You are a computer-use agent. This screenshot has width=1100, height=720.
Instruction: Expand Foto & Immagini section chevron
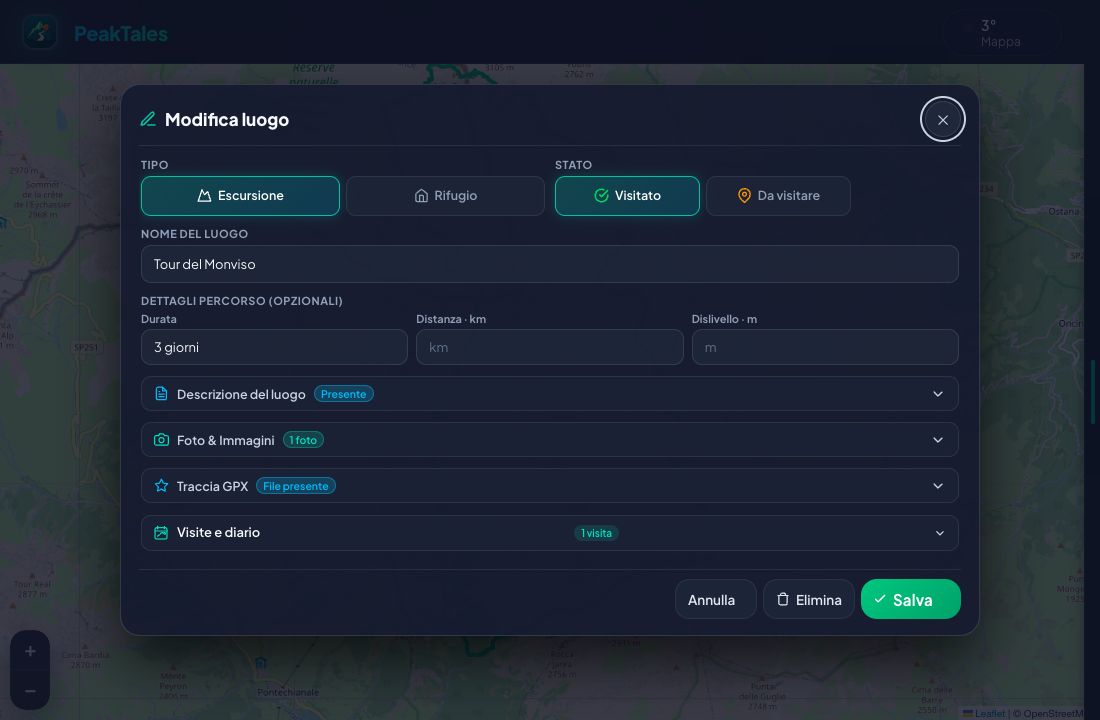pos(938,440)
